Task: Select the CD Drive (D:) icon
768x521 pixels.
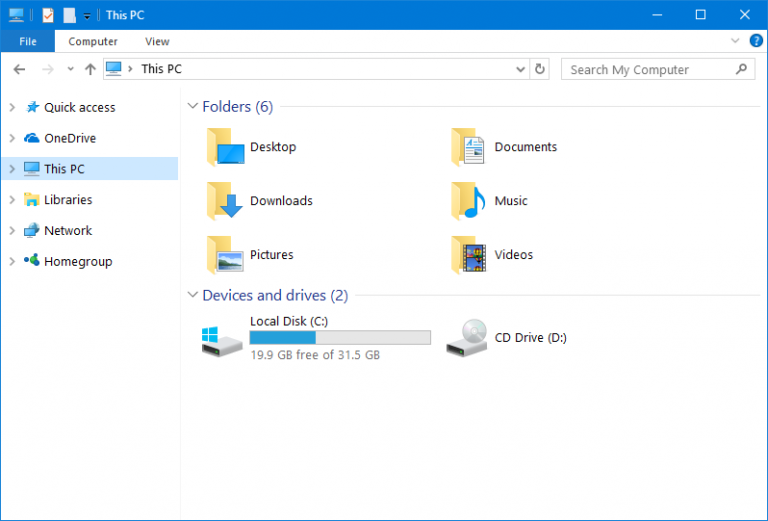Action: pos(467,338)
